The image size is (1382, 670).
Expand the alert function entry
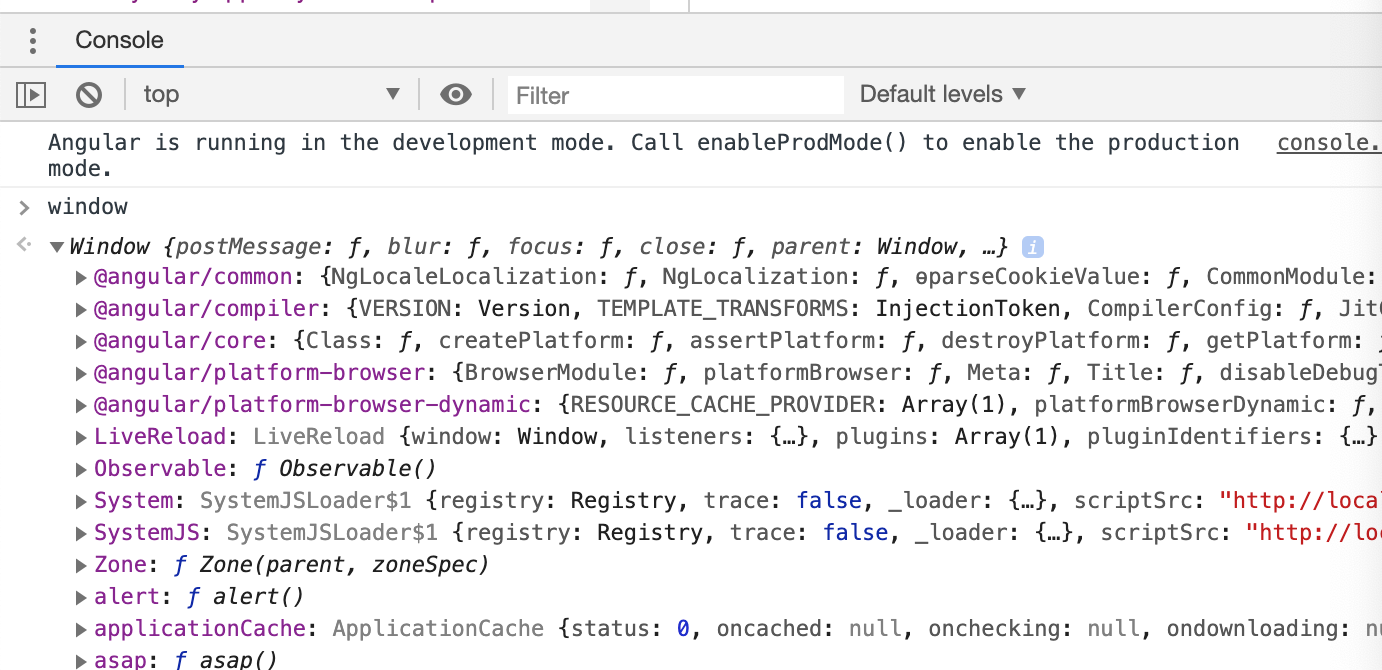pyautogui.click(x=82, y=597)
